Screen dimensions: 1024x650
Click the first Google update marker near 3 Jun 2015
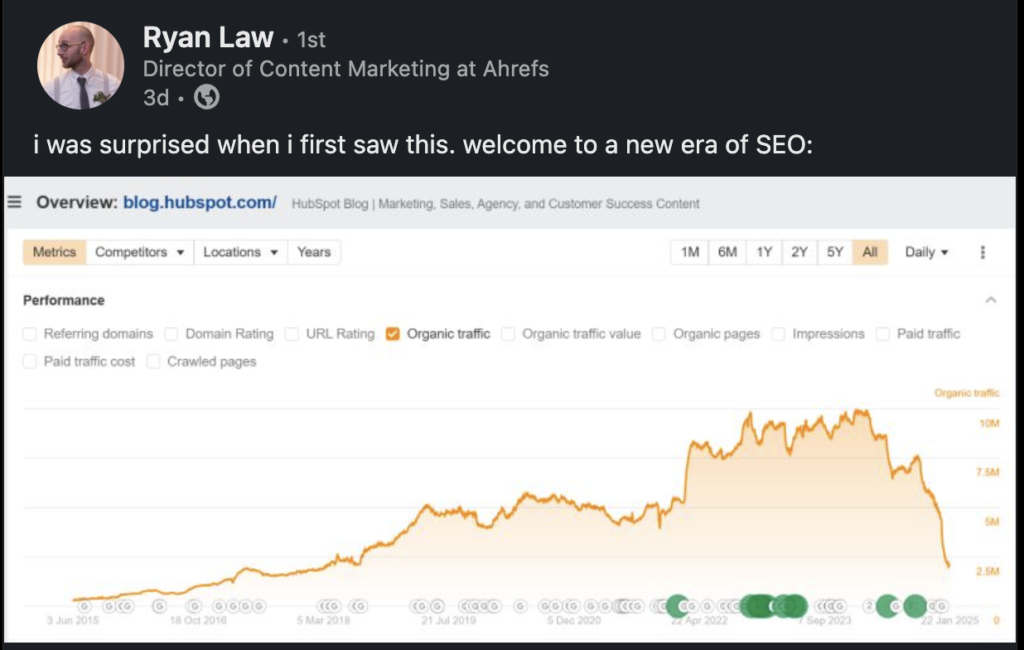pos(84,606)
